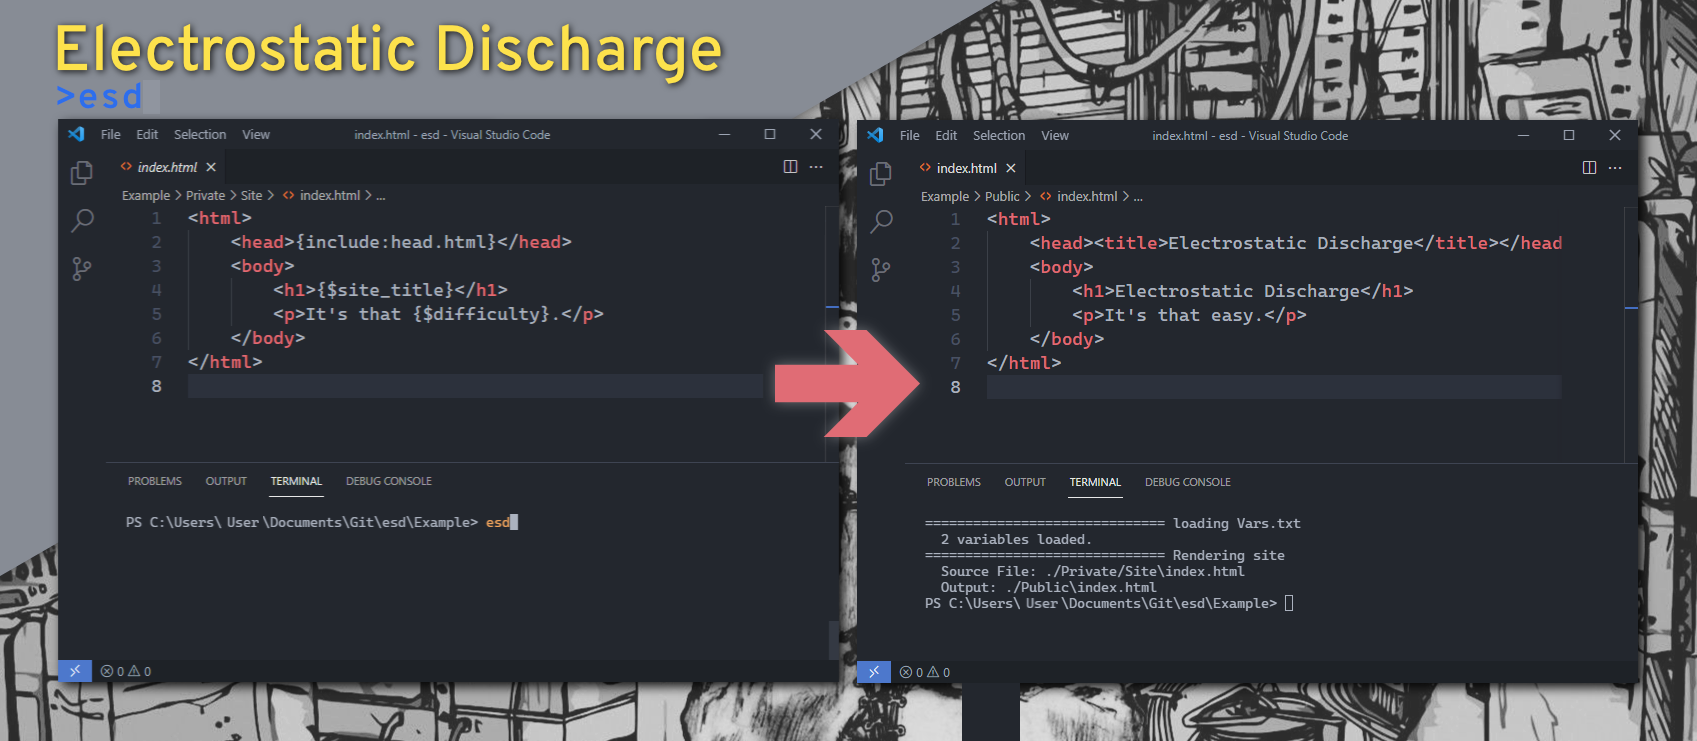This screenshot has height=741, width=1697.
Task: Click empty line 8 in right editor
Action: tap(1273, 387)
